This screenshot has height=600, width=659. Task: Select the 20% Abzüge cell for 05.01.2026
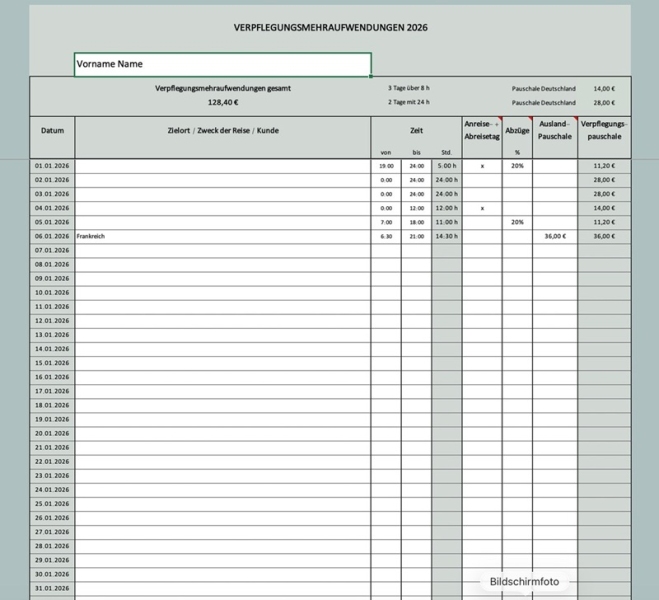click(x=517, y=222)
